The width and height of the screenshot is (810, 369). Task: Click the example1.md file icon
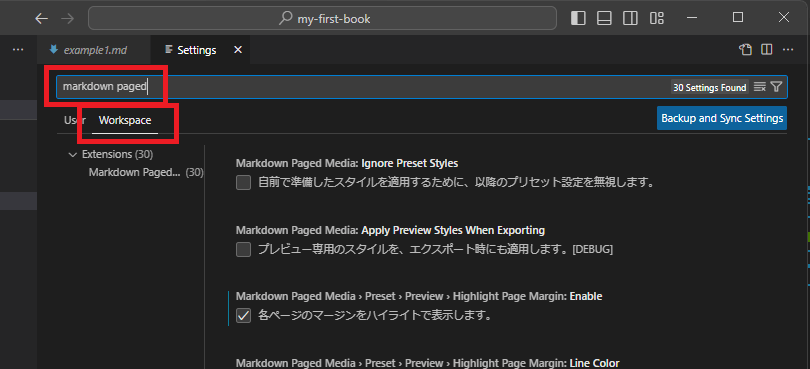[x=53, y=50]
